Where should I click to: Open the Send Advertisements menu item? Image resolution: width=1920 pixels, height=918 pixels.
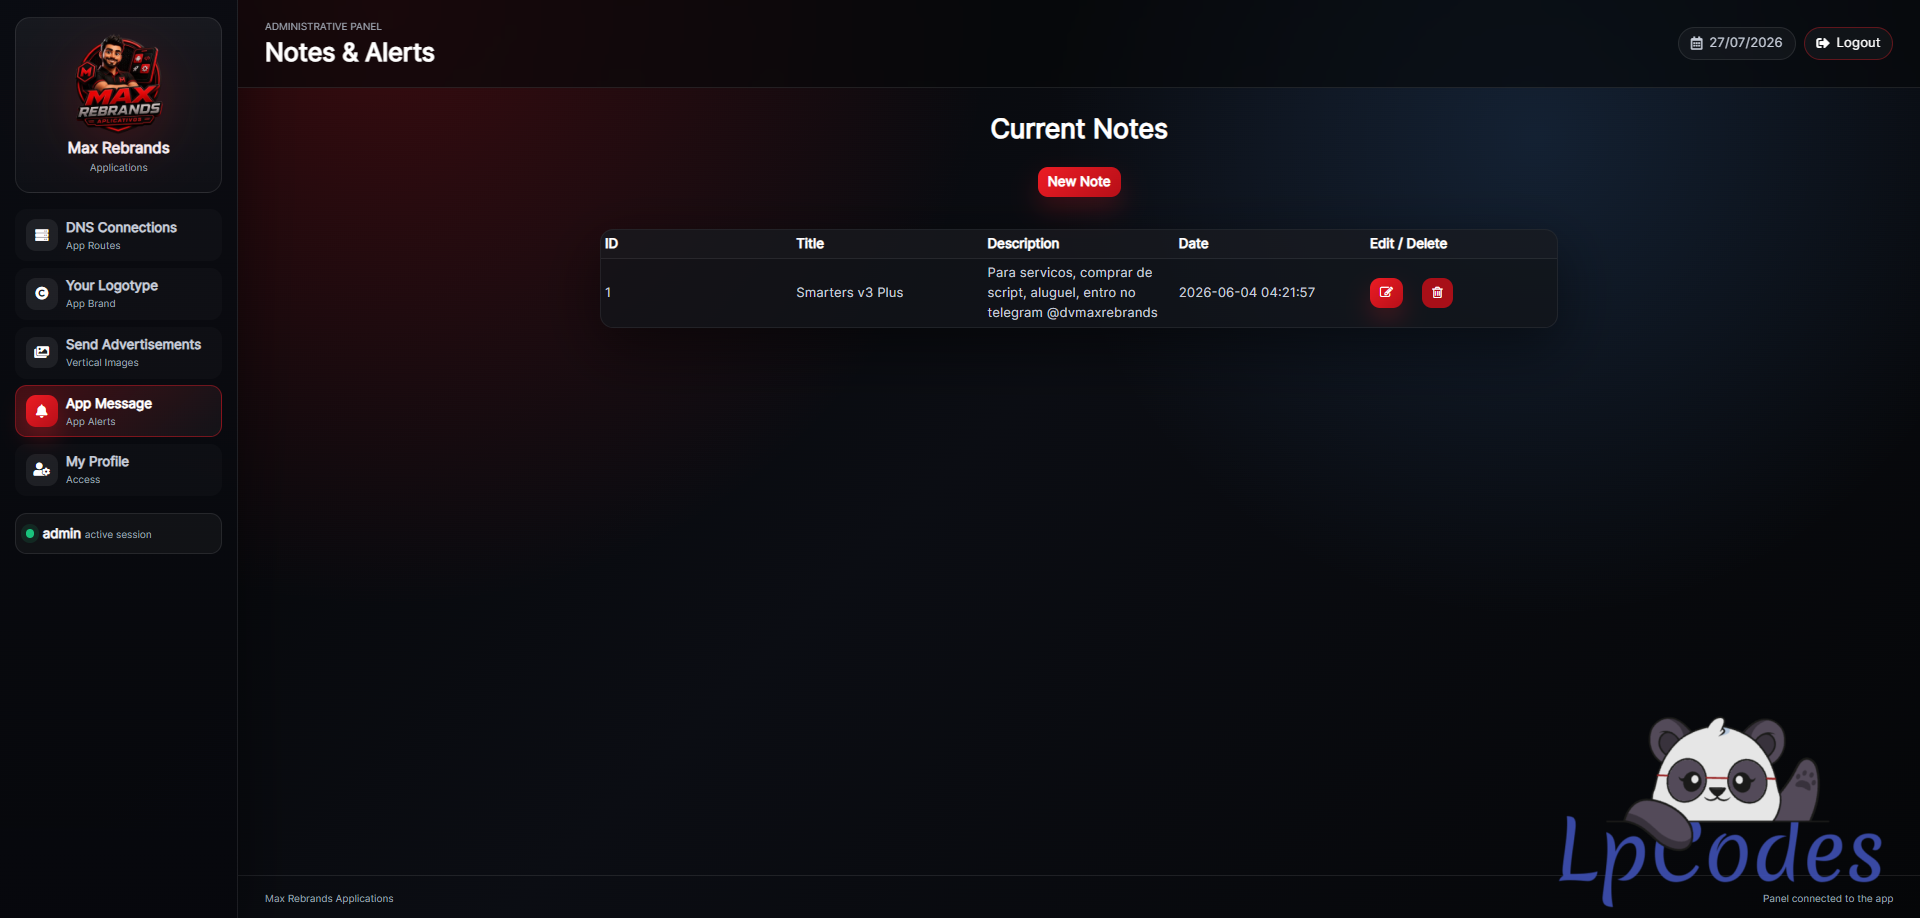click(118, 352)
